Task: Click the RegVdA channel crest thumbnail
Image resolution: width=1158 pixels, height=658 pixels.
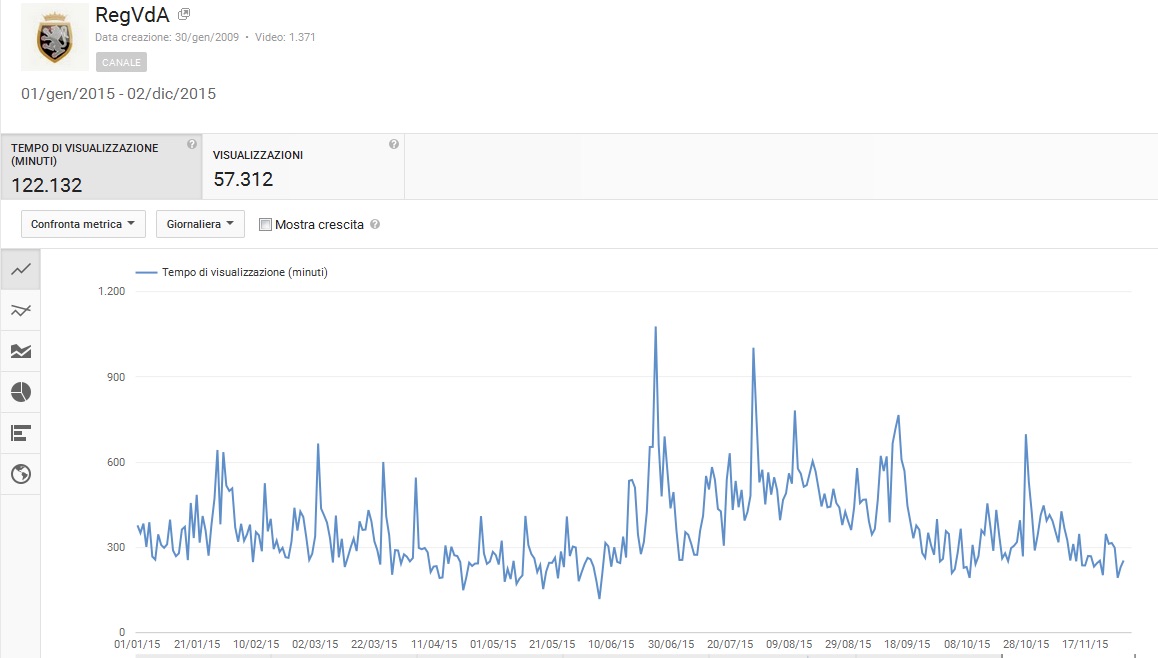Action: 55,38
